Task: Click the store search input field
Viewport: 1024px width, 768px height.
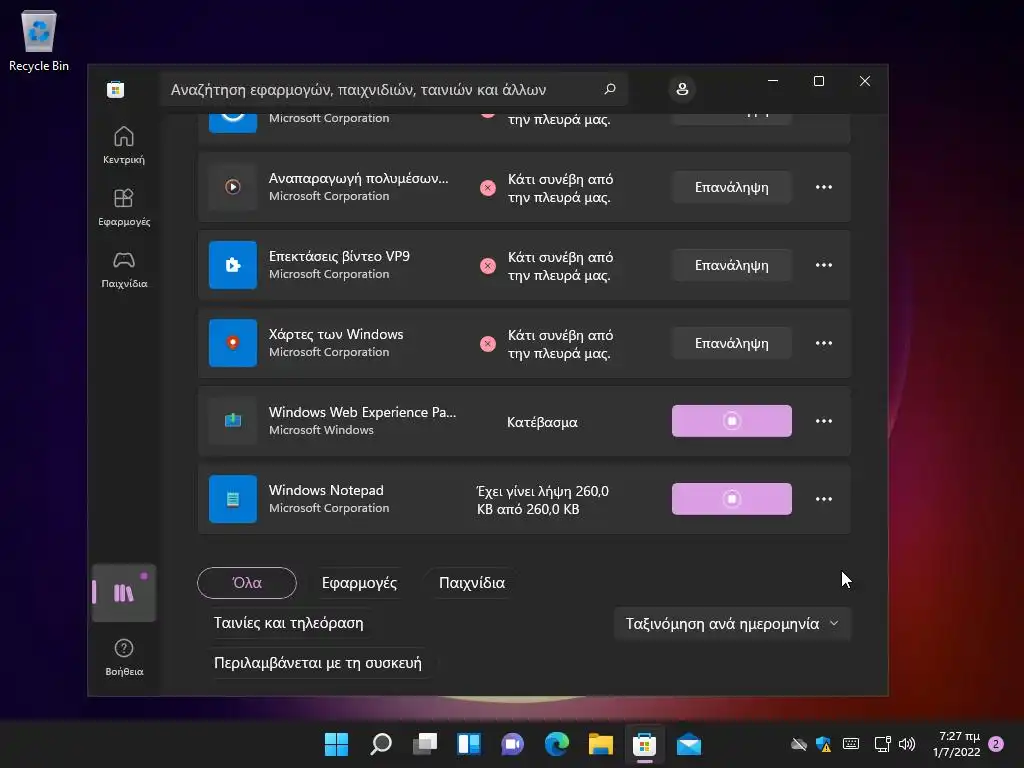Action: pyautogui.click(x=393, y=89)
